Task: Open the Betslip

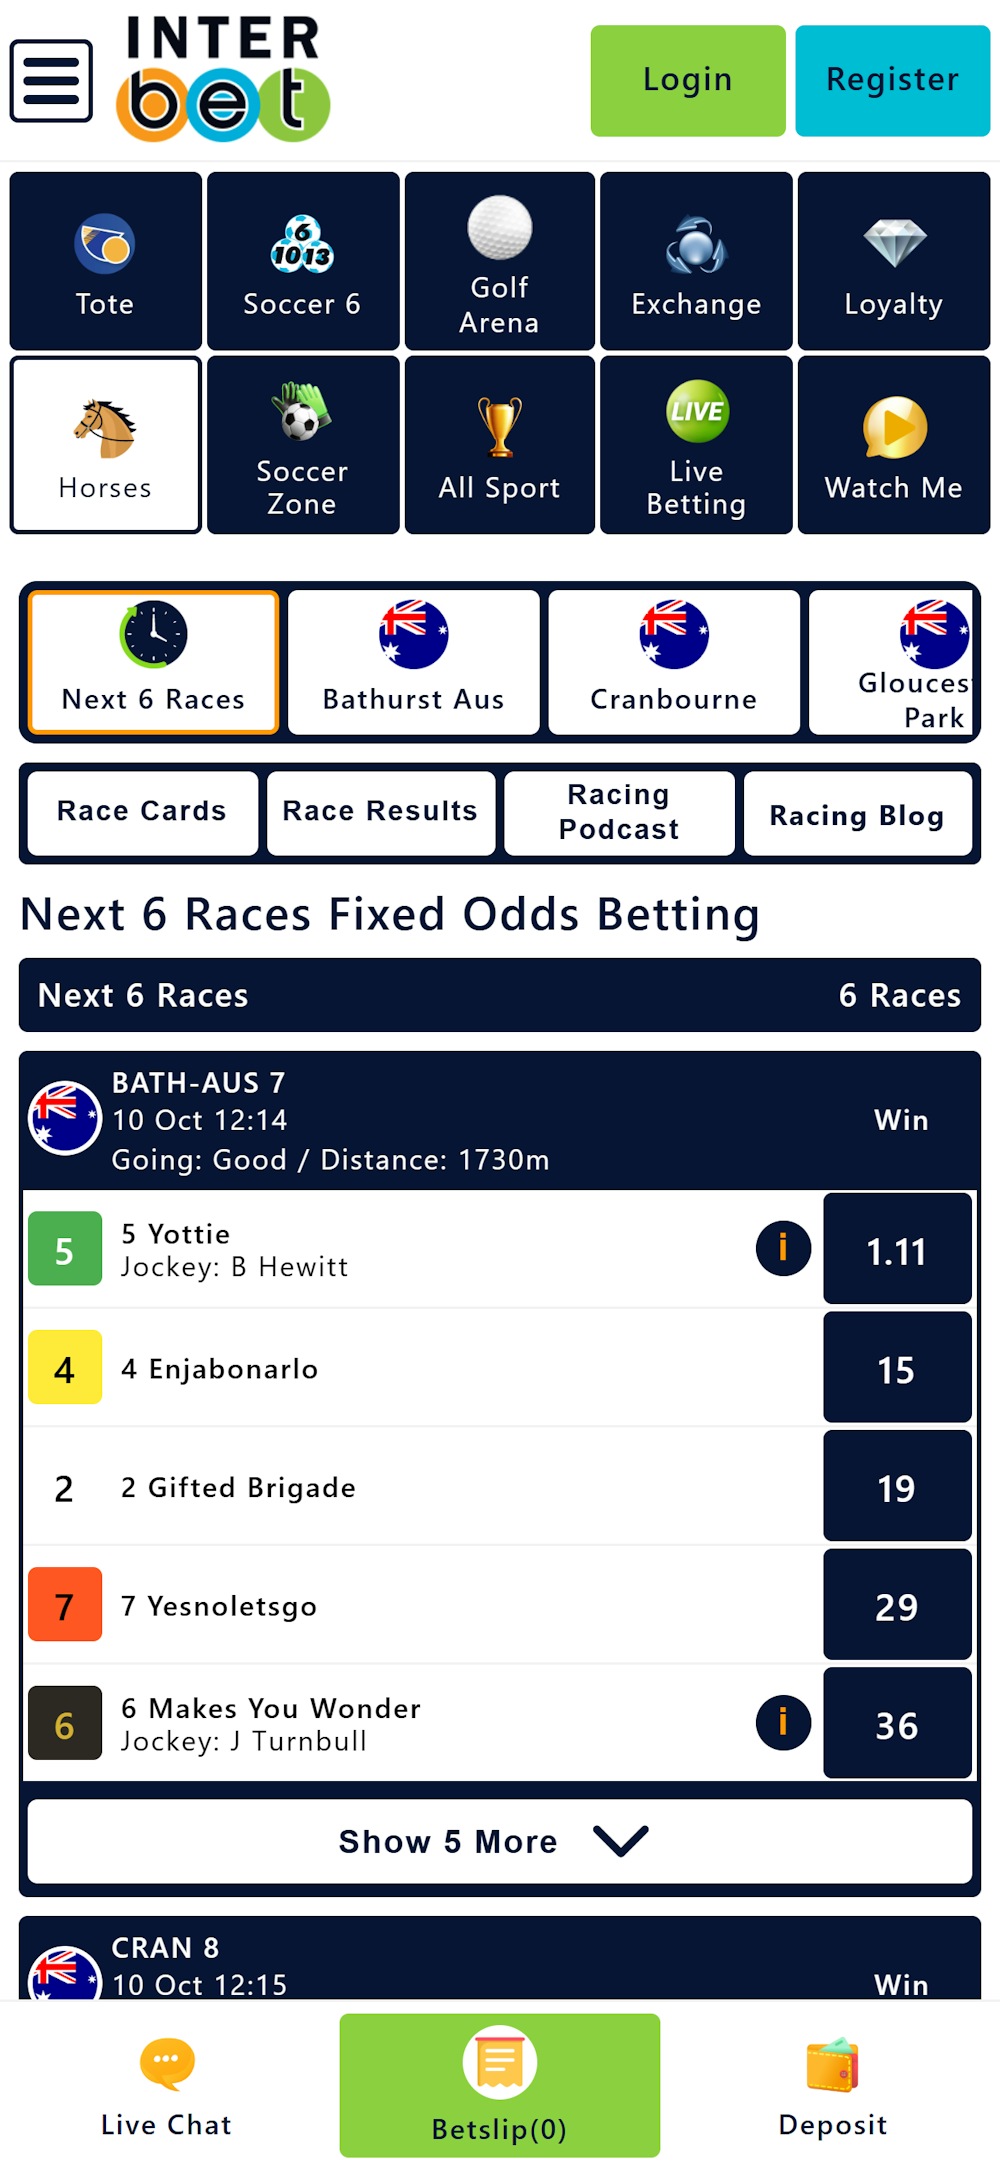Action: (x=499, y=2085)
